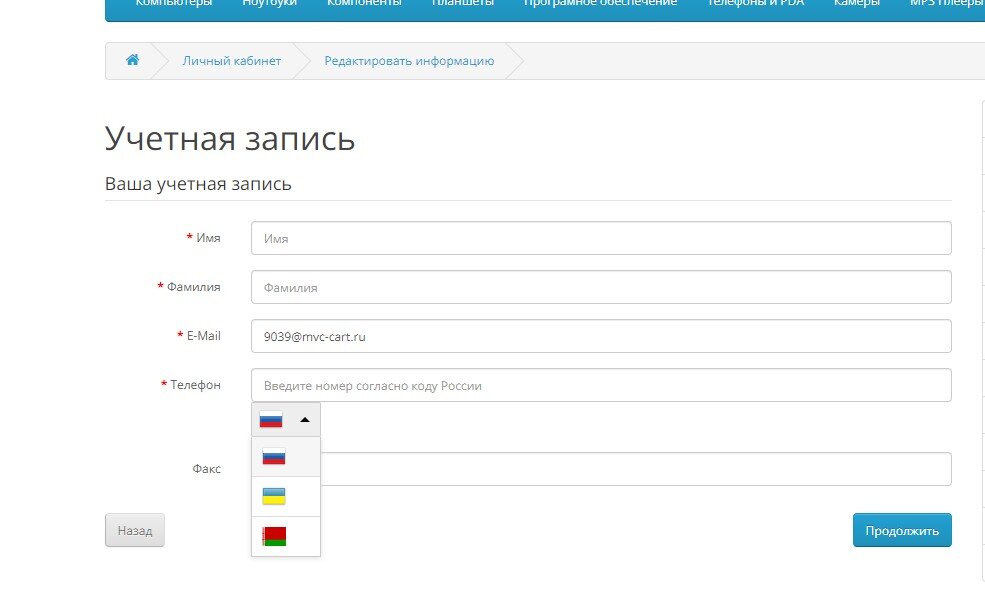Click the selected Russian flag on dropdown button
Image resolution: width=985 pixels, height=615 pixels.
(271, 420)
